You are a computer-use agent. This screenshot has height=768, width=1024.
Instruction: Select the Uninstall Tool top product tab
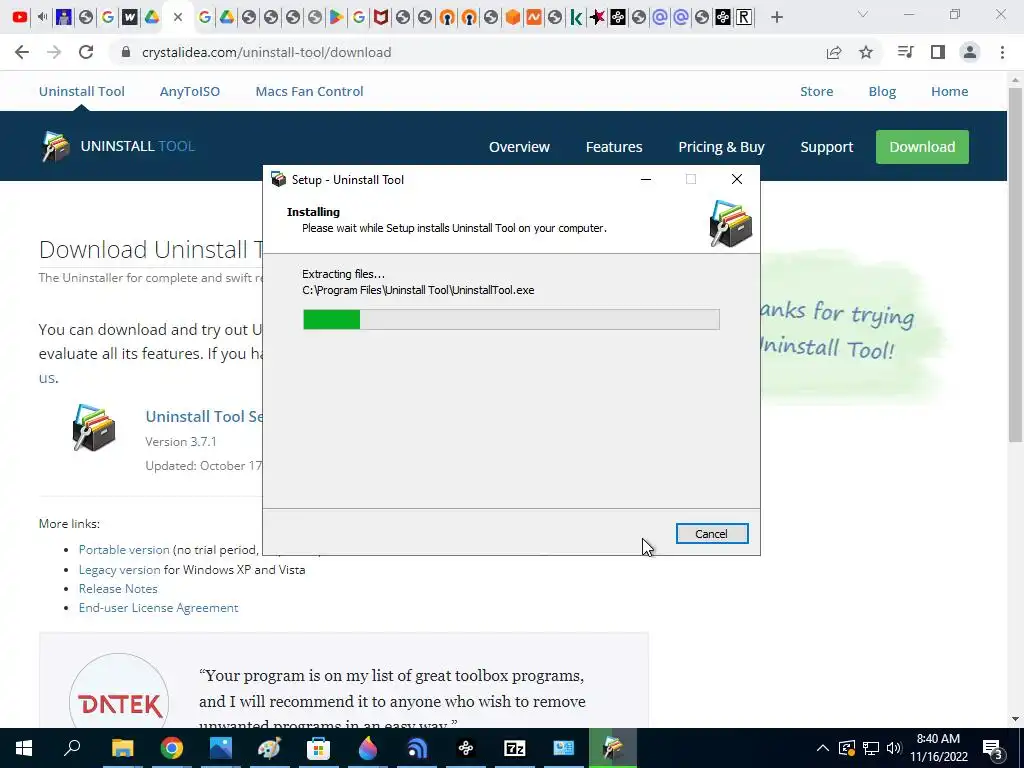(x=82, y=91)
